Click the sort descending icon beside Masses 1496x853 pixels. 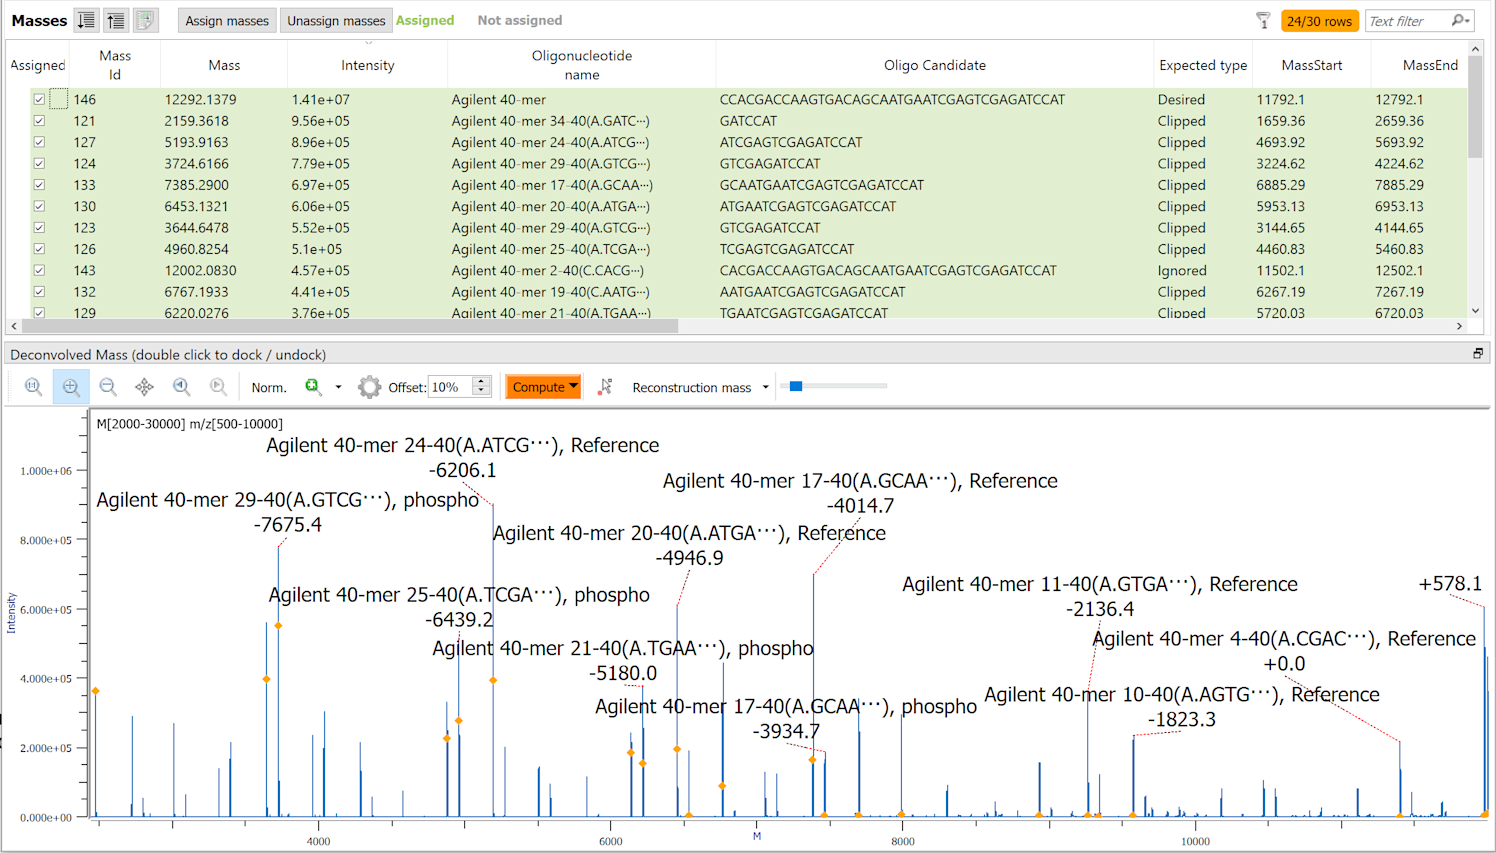[87, 20]
